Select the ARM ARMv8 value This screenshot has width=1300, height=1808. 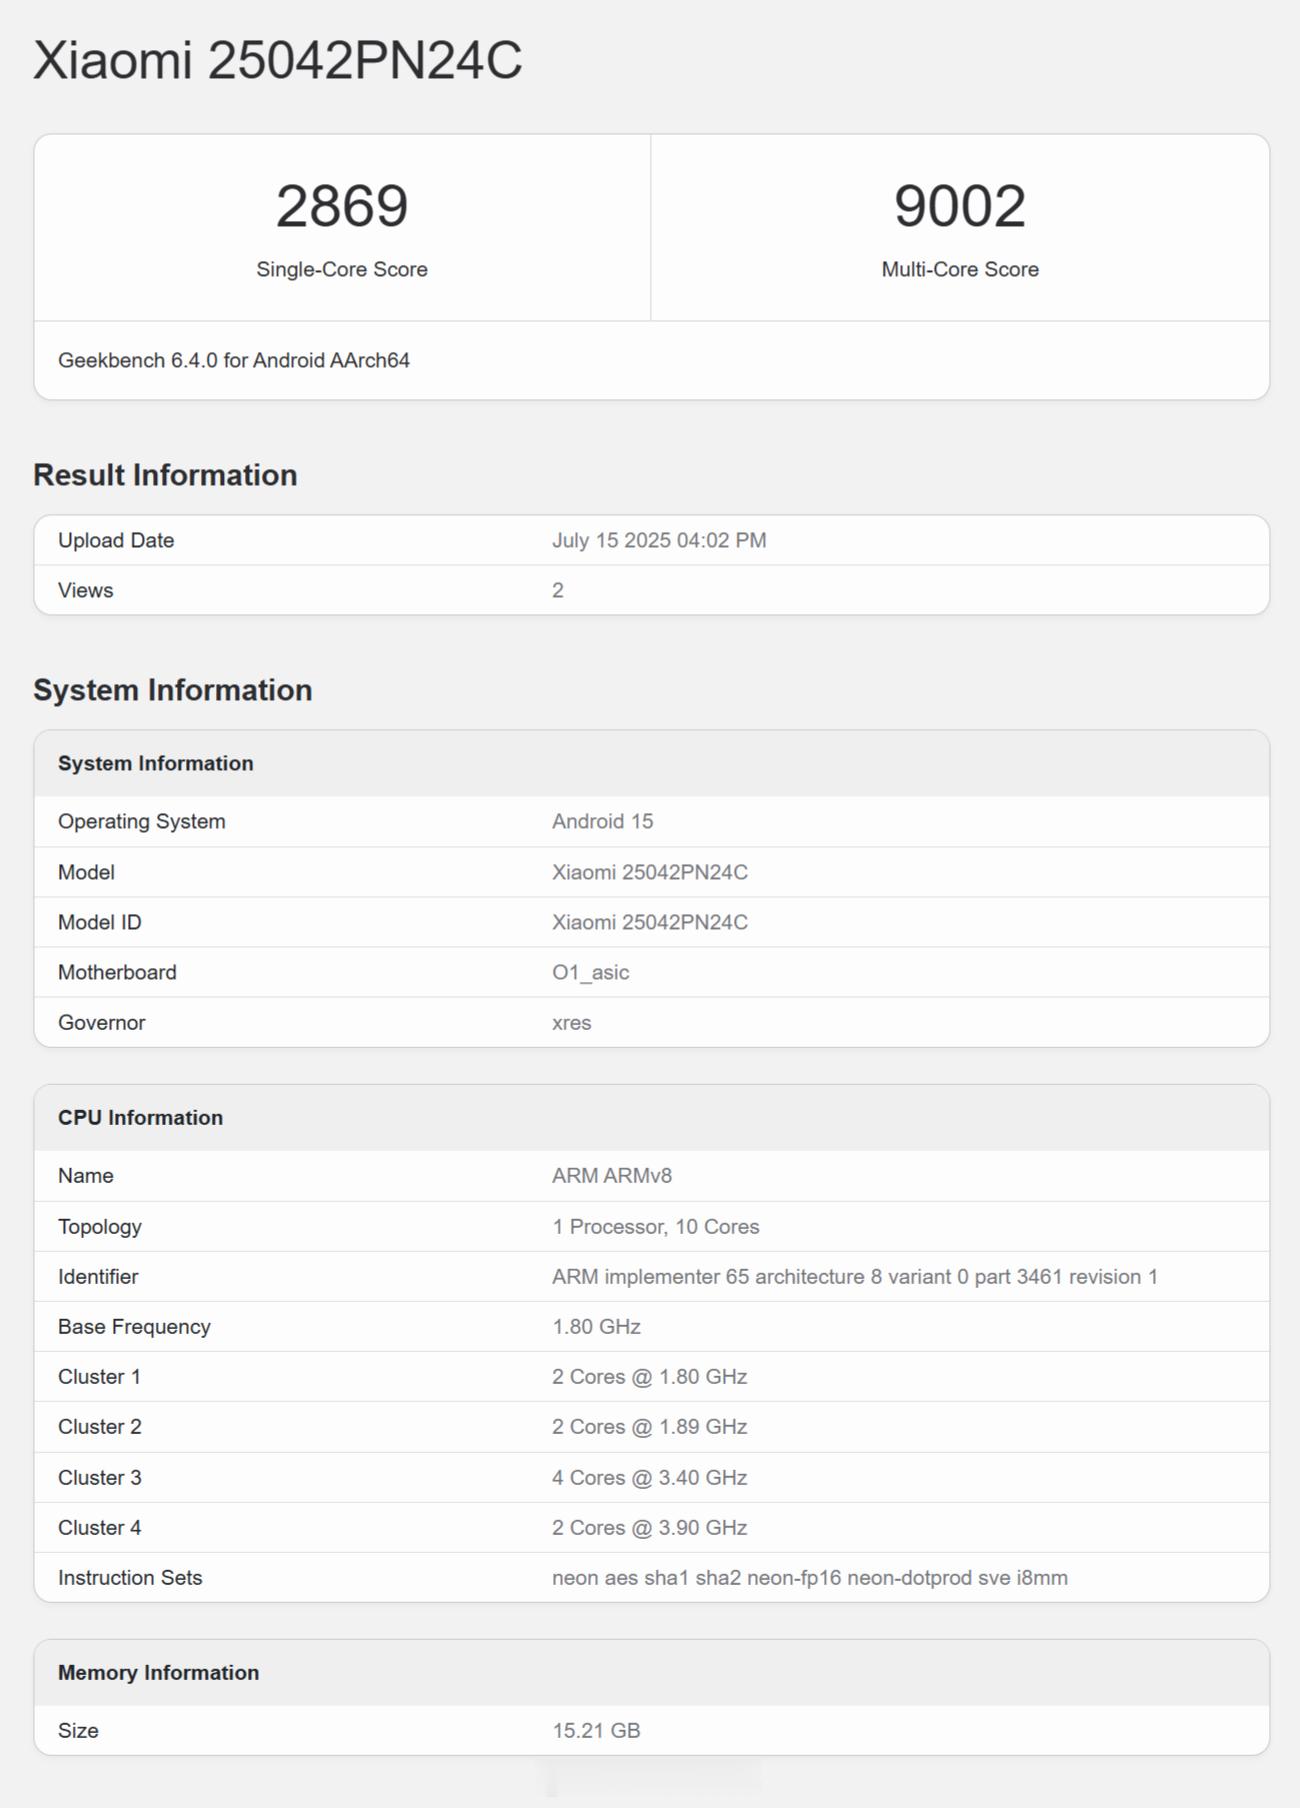pos(612,1175)
